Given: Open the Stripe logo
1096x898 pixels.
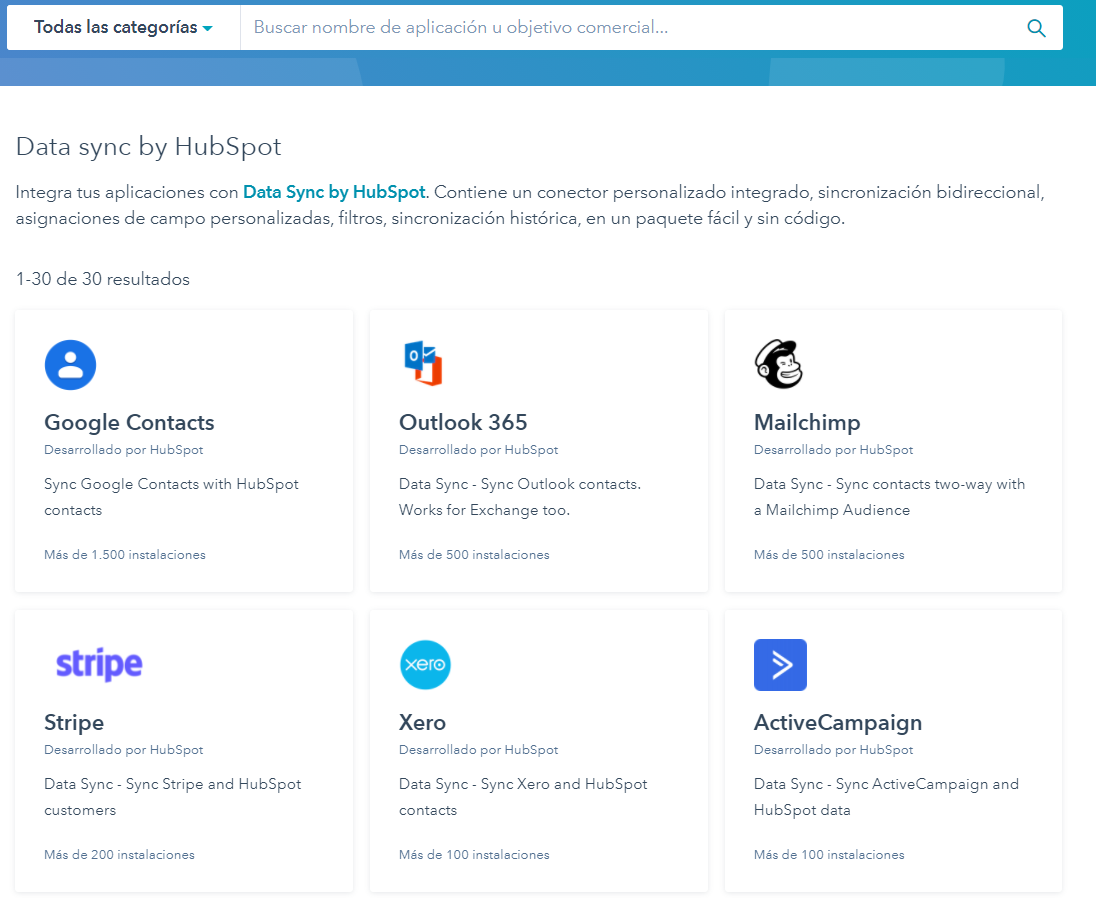Looking at the screenshot, I should (99, 664).
